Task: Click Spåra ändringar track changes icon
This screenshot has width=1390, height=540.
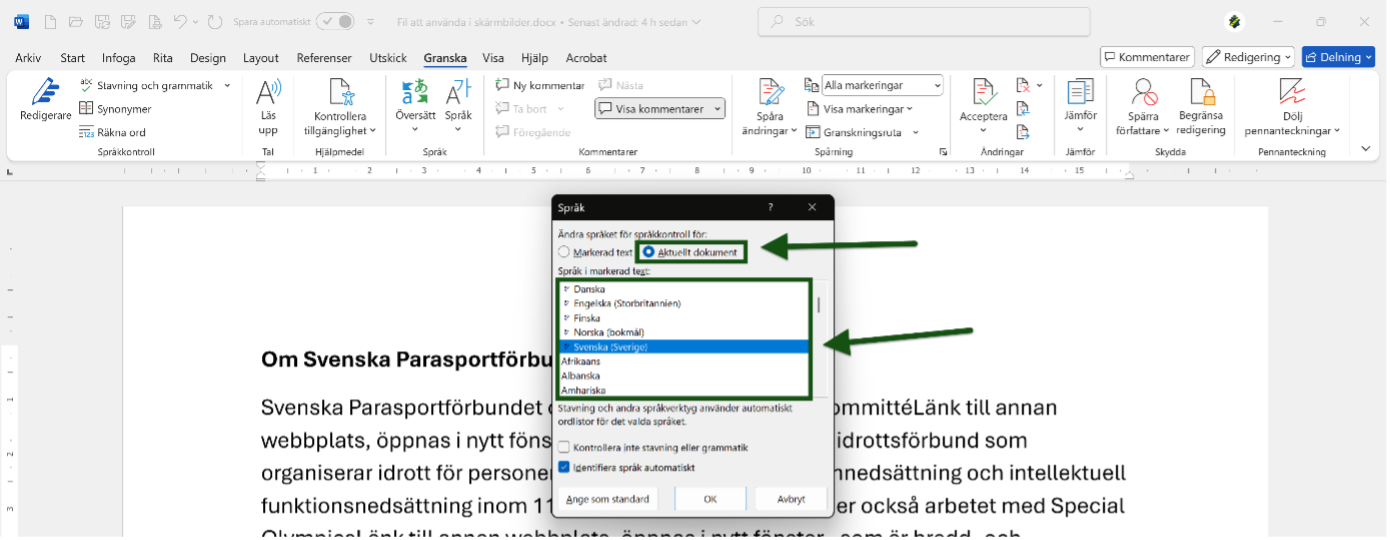Action: click(x=771, y=92)
